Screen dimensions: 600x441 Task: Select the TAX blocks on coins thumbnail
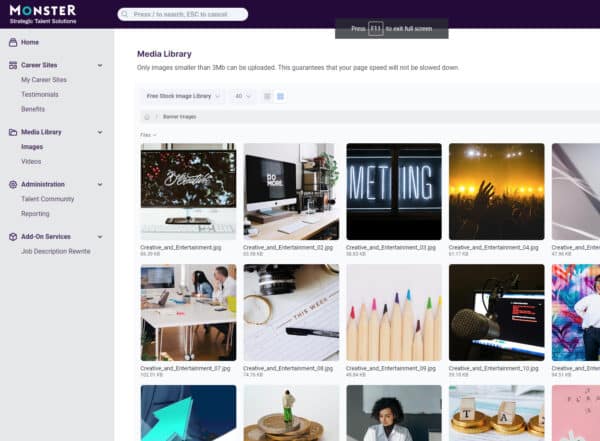tap(497, 413)
